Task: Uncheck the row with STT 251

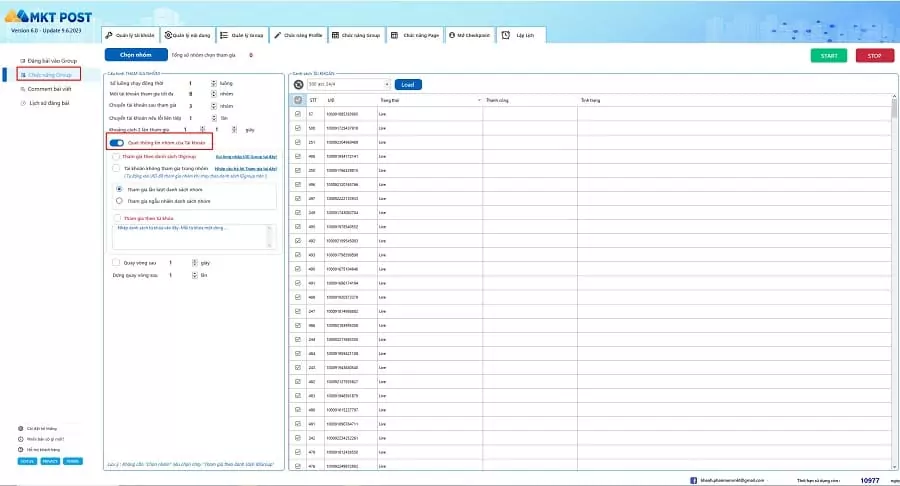Action: tap(297, 142)
